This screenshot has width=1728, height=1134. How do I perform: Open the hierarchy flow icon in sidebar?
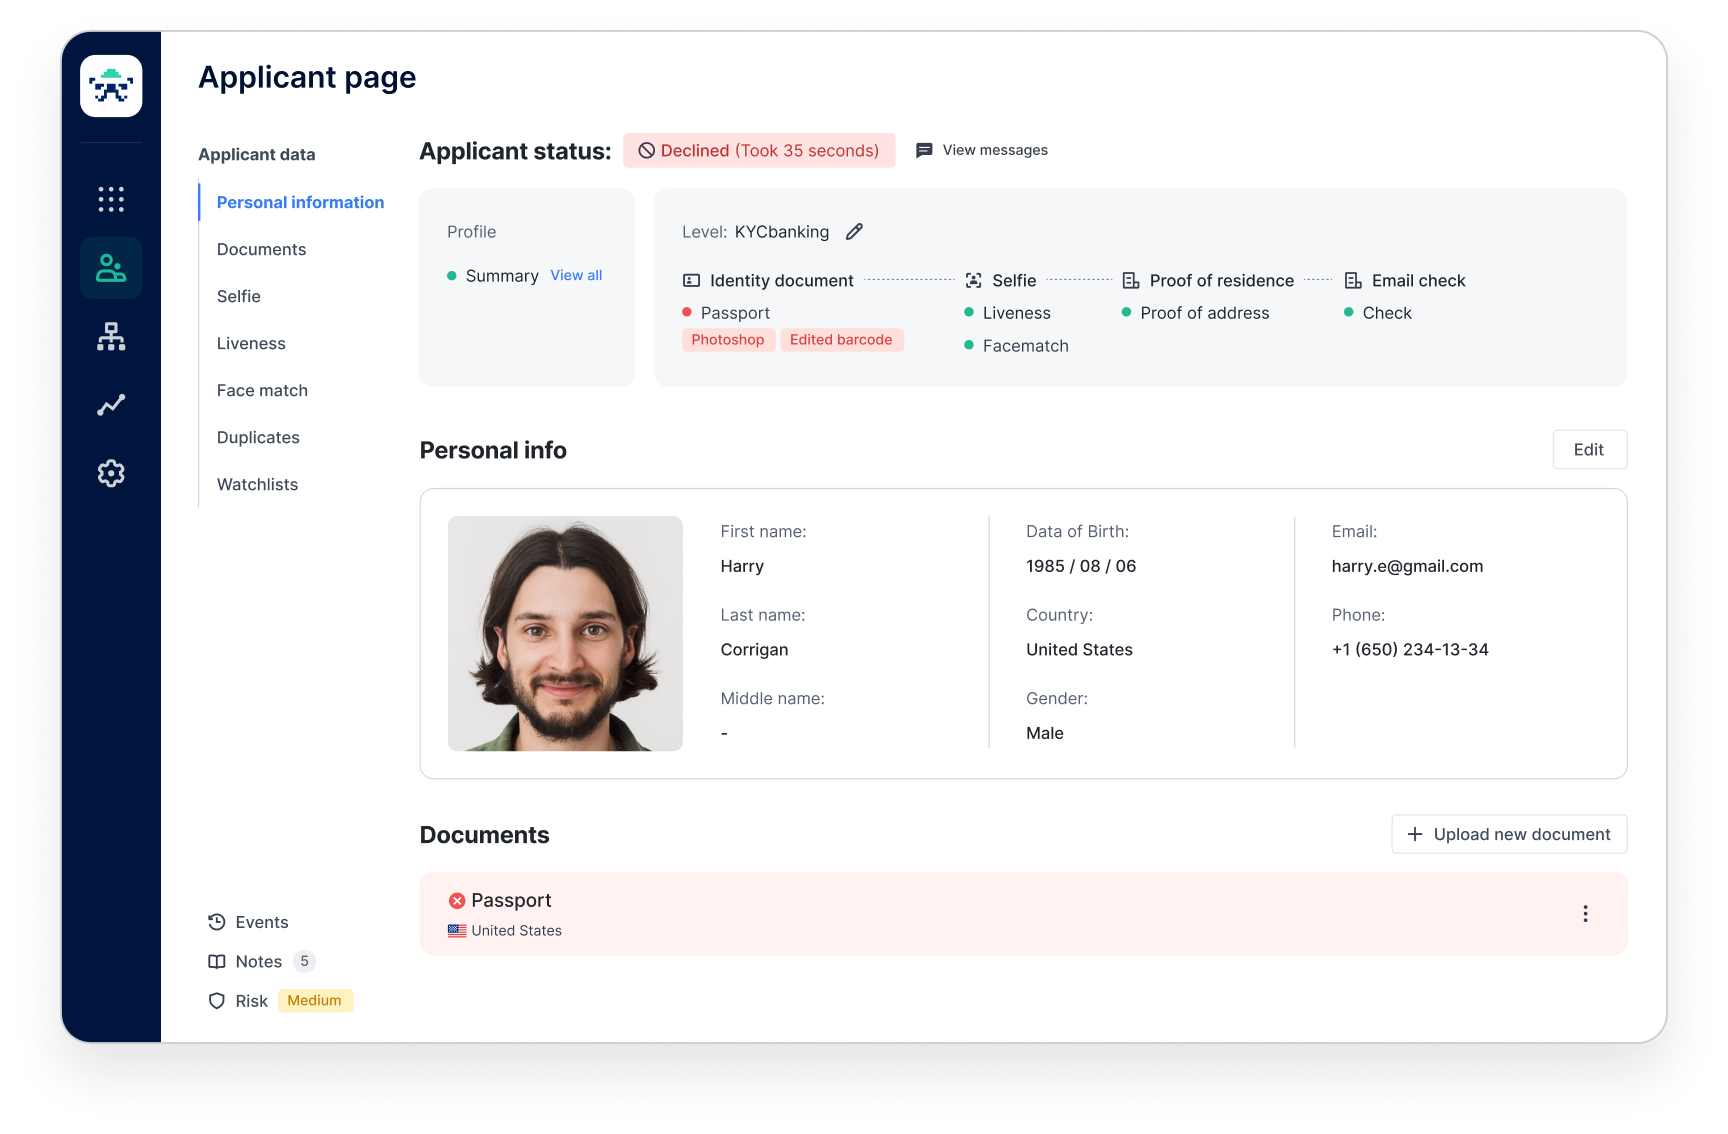pos(111,336)
